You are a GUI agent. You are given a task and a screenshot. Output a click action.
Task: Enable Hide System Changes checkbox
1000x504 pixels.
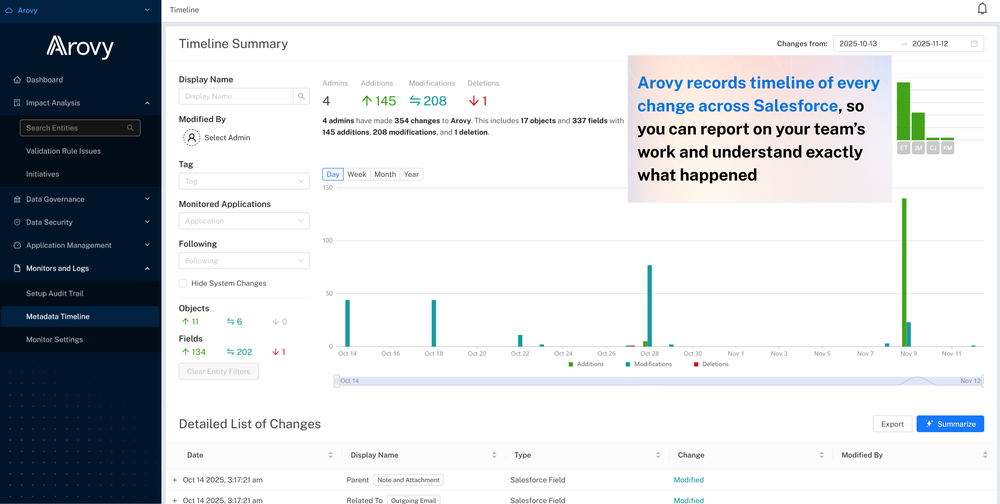tap(183, 283)
